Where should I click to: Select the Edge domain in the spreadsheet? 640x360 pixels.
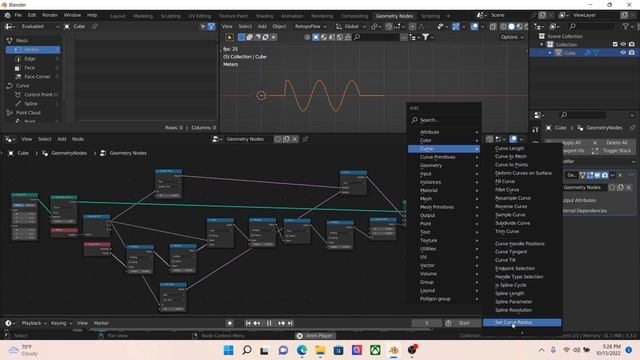(x=33, y=59)
